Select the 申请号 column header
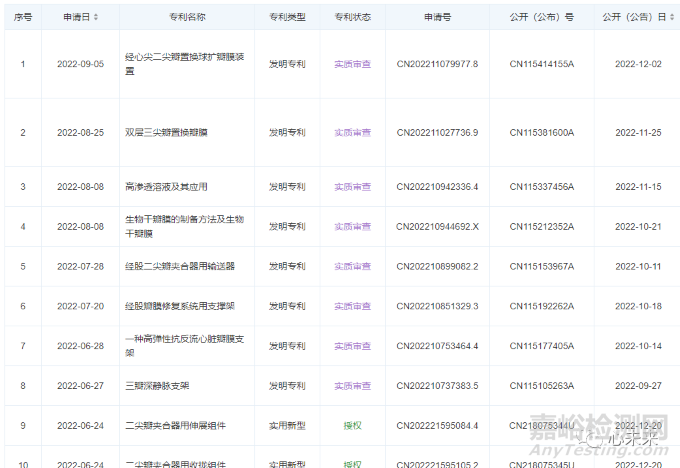This screenshot has height=468, width=680. coord(437,17)
